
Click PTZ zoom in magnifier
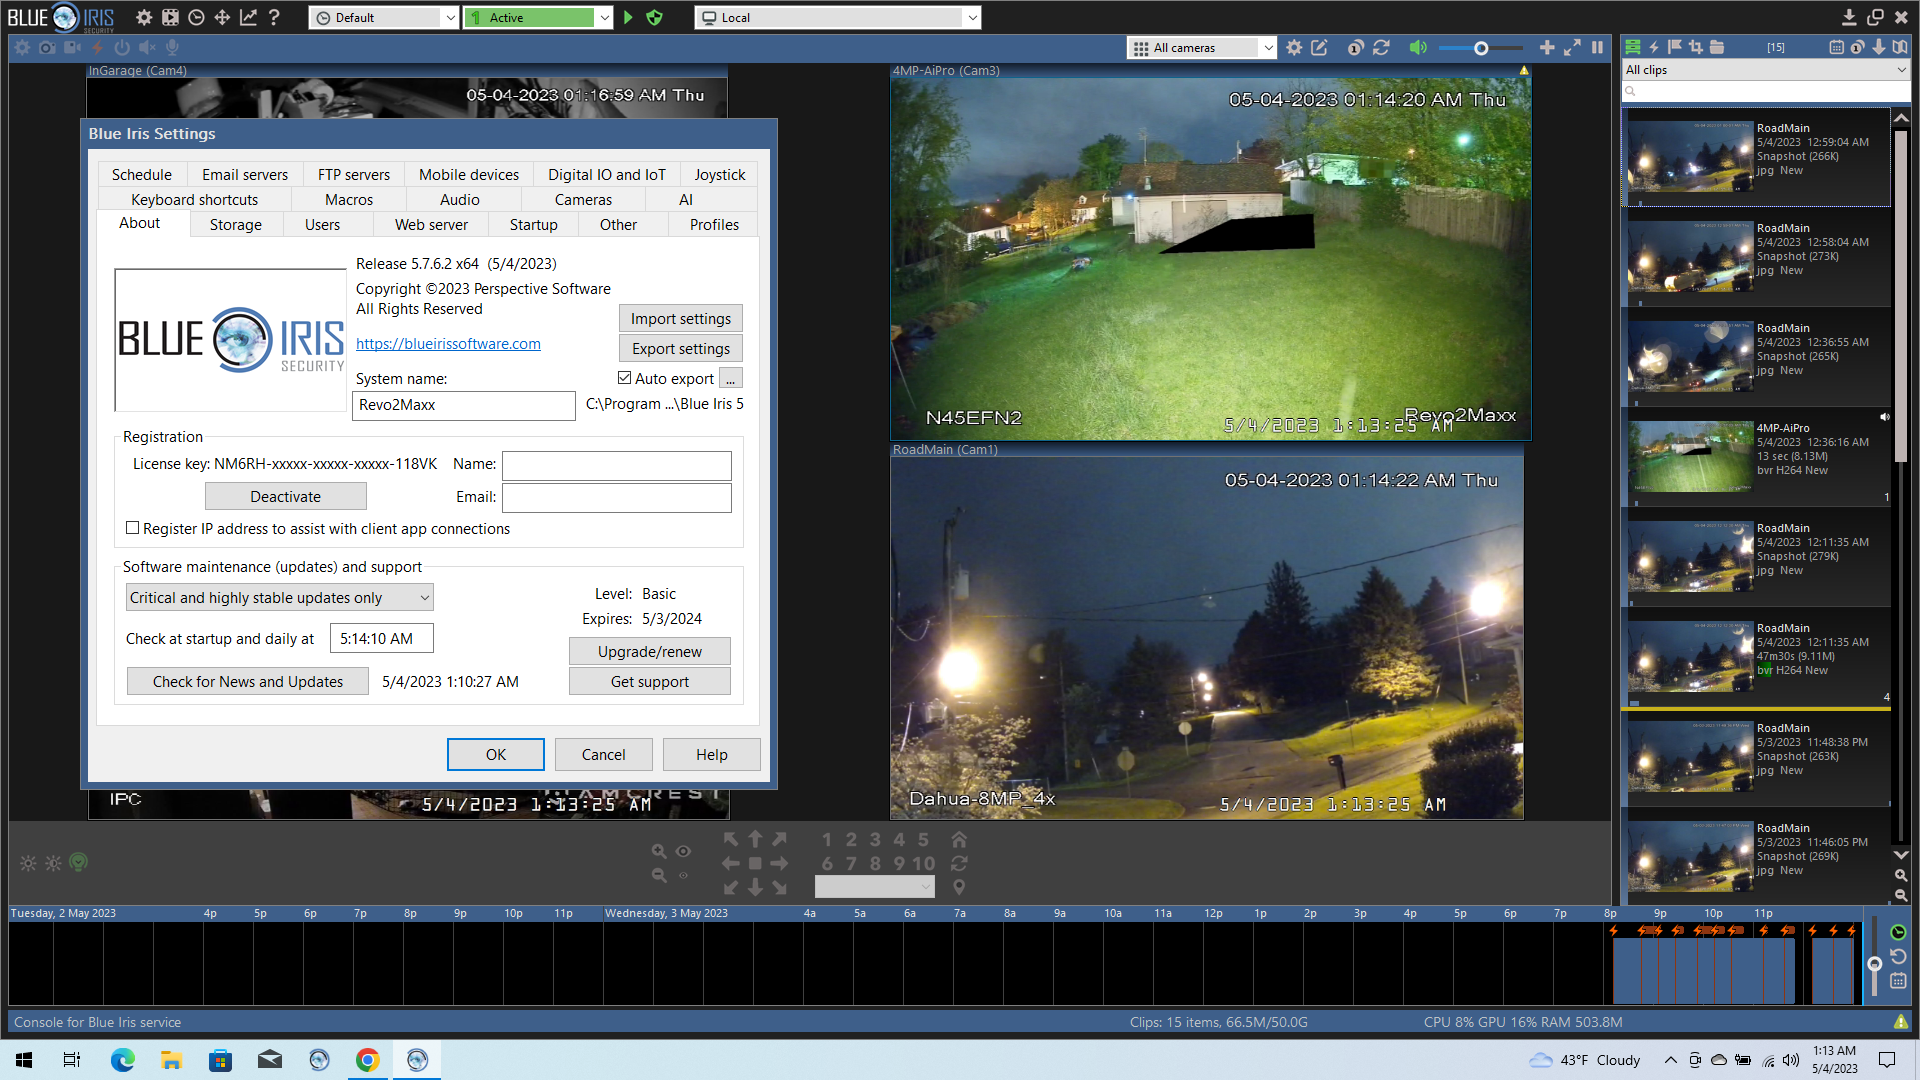coord(659,851)
